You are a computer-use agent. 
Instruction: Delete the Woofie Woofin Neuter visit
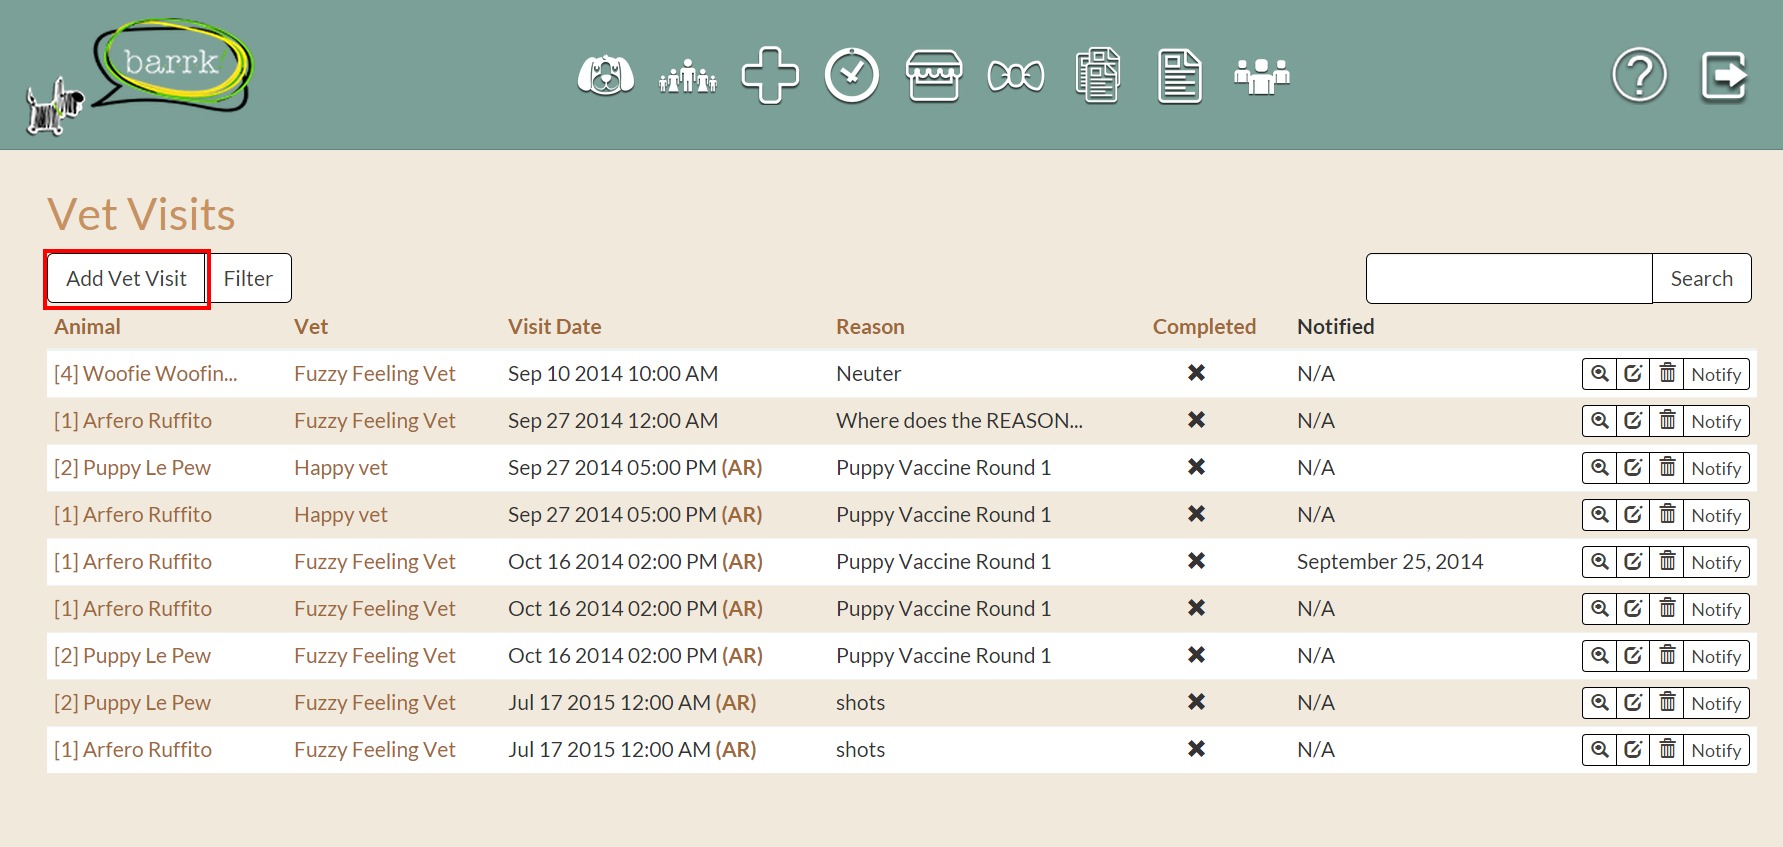coord(1667,374)
